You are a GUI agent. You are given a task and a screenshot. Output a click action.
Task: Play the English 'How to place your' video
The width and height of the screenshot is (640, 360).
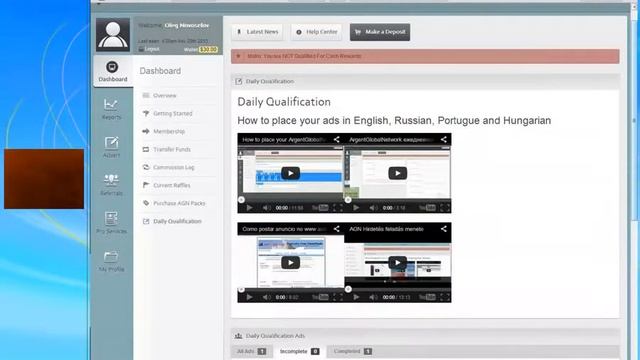[x=291, y=173]
